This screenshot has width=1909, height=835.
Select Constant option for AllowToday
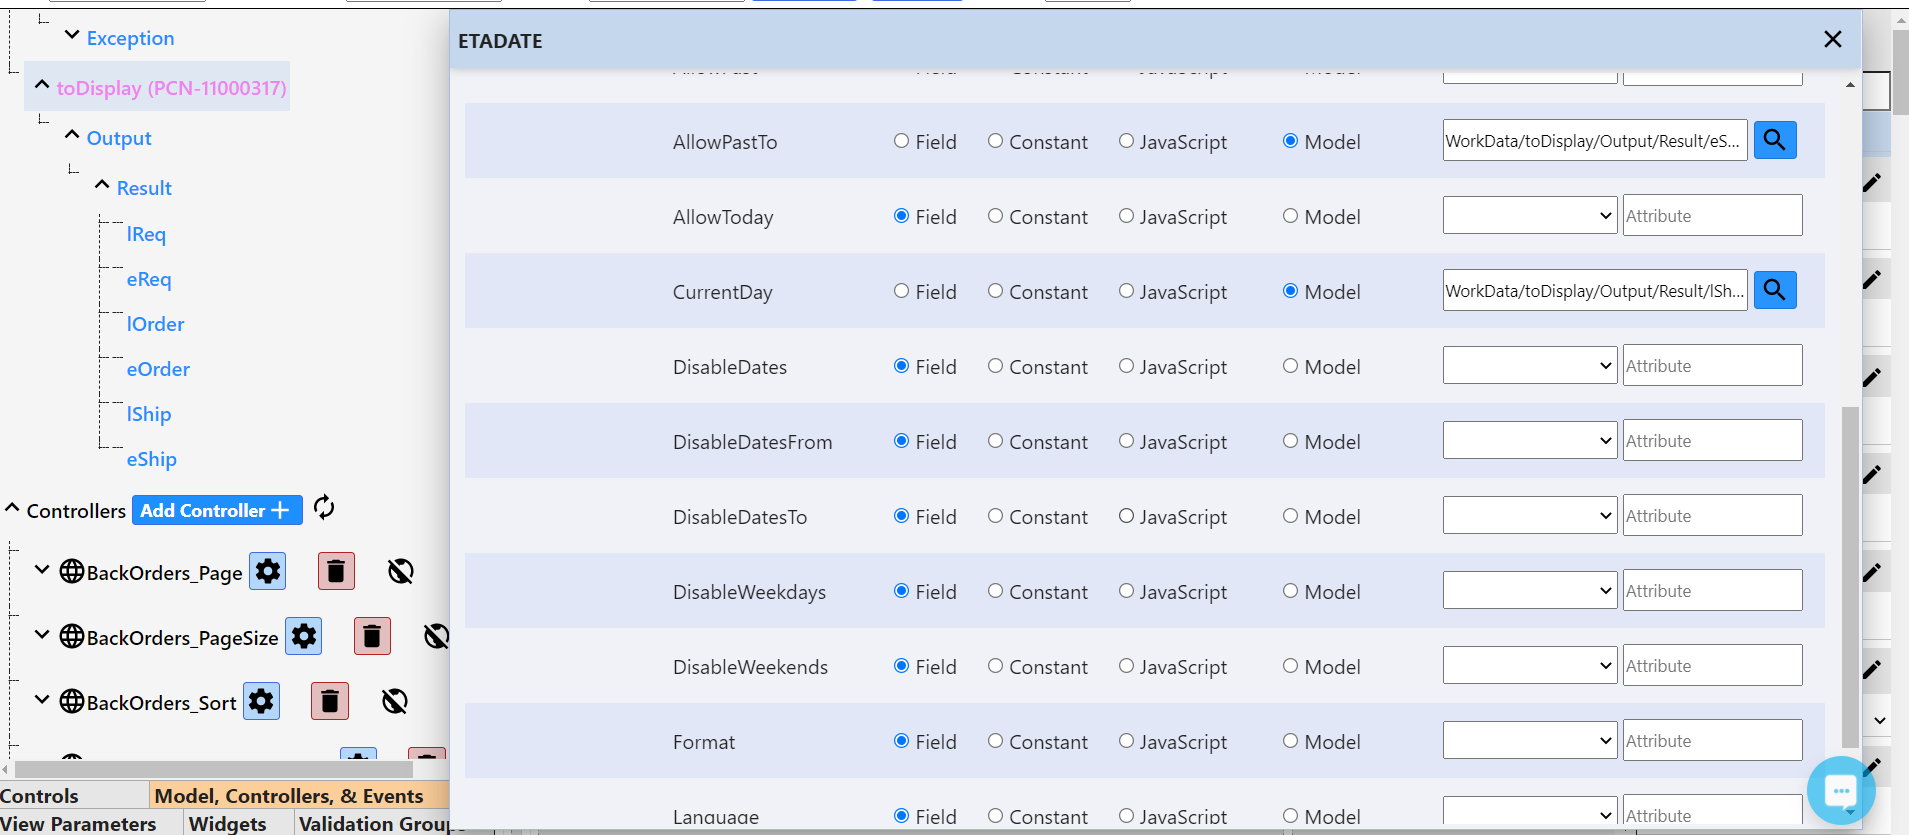click(995, 216)
